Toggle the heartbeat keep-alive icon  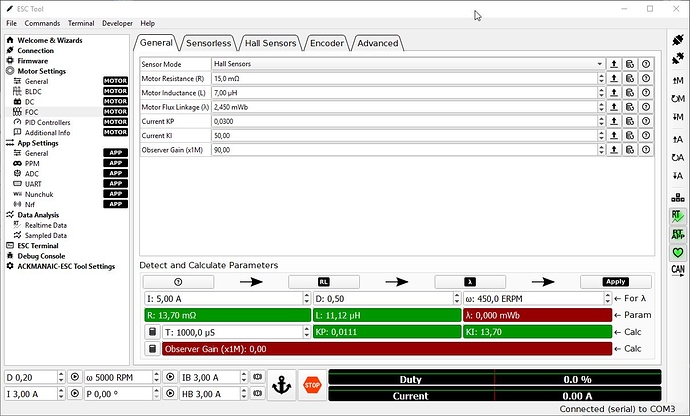pyautogui.click(x=677, y=252)
